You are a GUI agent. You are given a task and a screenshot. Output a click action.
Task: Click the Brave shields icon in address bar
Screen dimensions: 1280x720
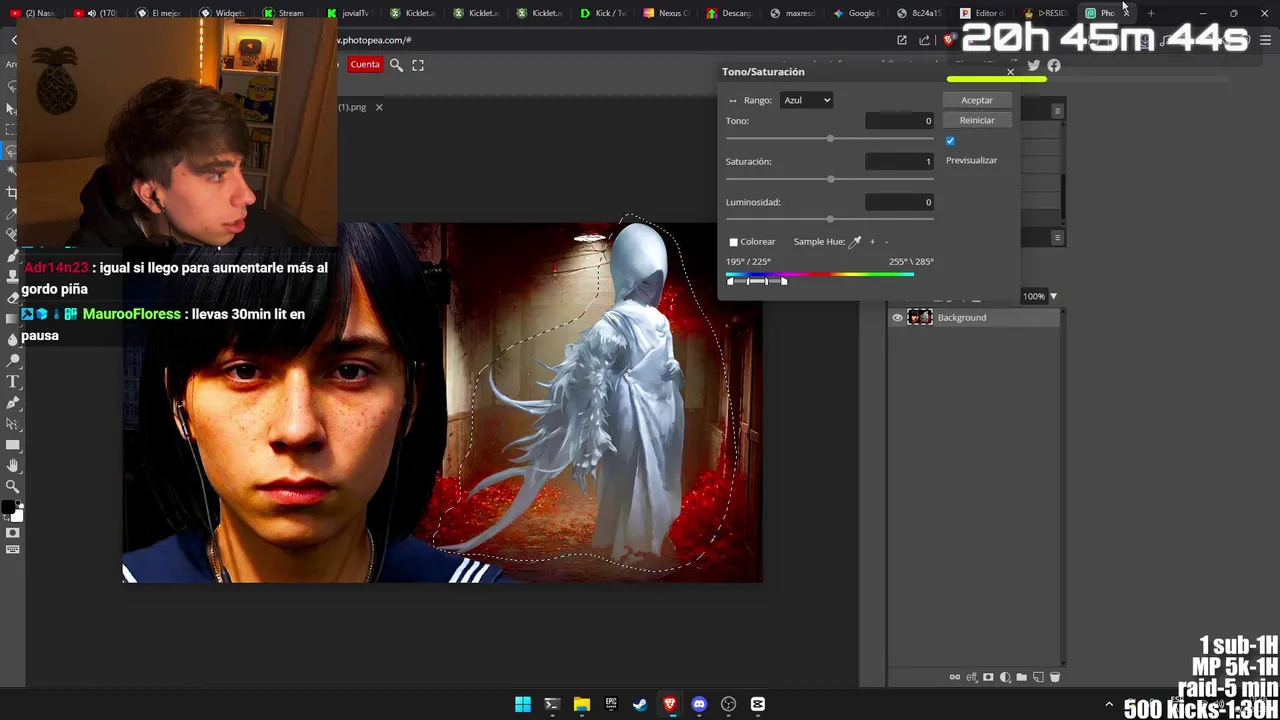point(949,40)
